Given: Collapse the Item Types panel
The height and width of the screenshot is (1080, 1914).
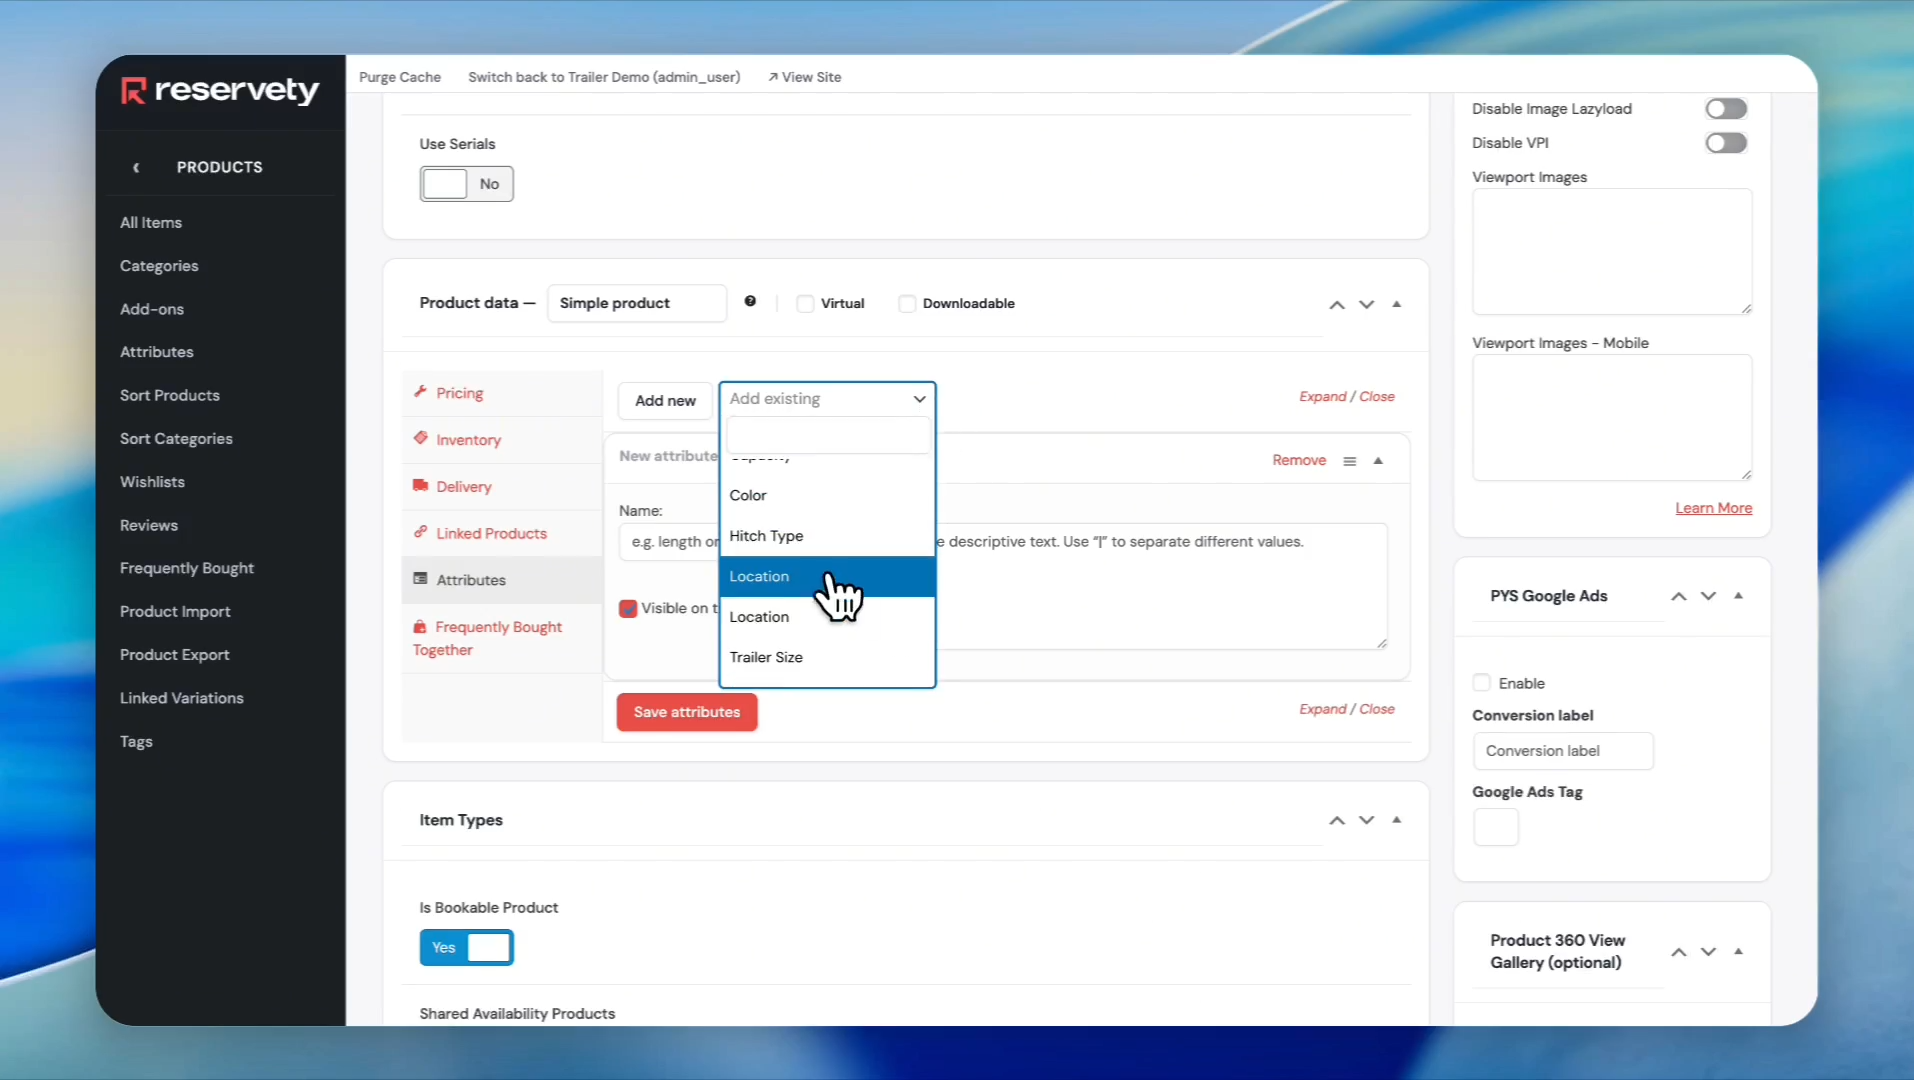Looking at the screenshot, I should coord(1397,820).
